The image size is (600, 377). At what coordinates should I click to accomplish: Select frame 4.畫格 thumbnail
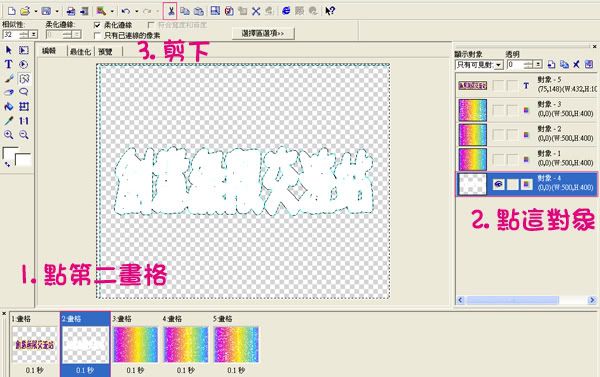[x=186, y=344]
